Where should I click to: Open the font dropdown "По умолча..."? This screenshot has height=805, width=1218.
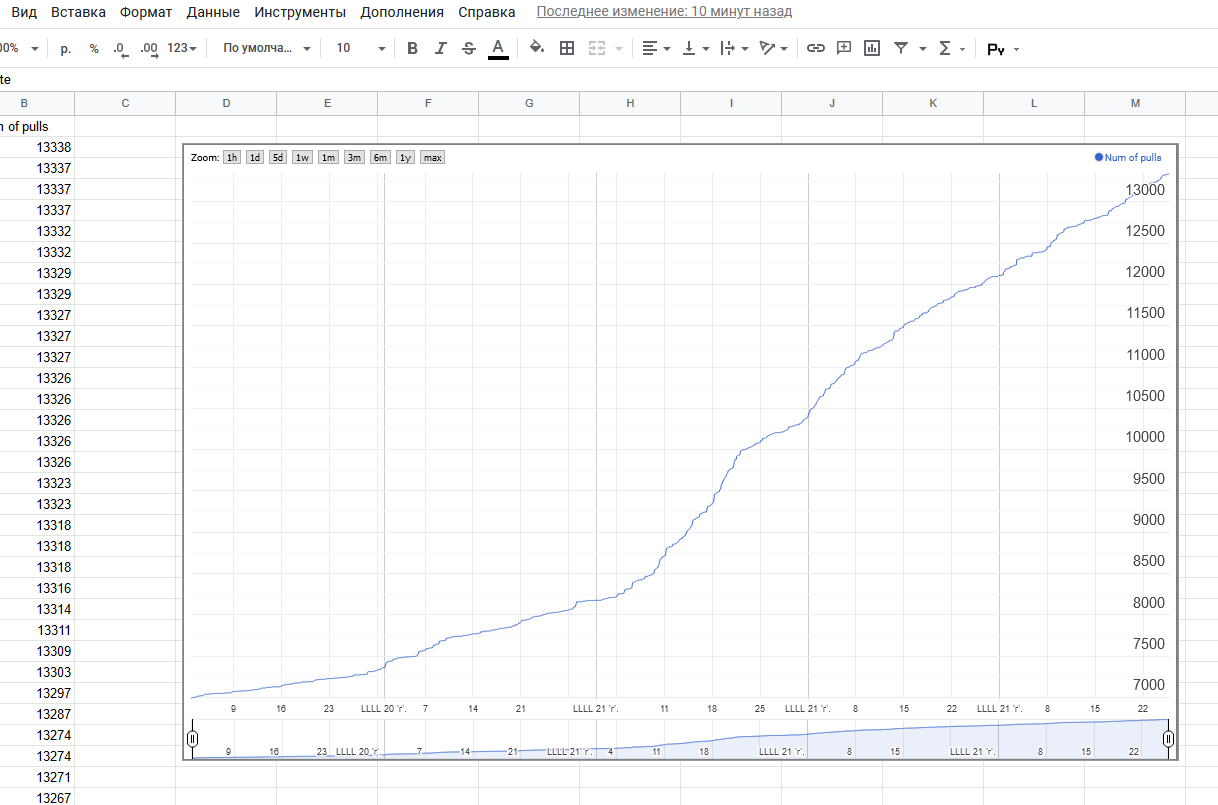(x=267, y=48)
